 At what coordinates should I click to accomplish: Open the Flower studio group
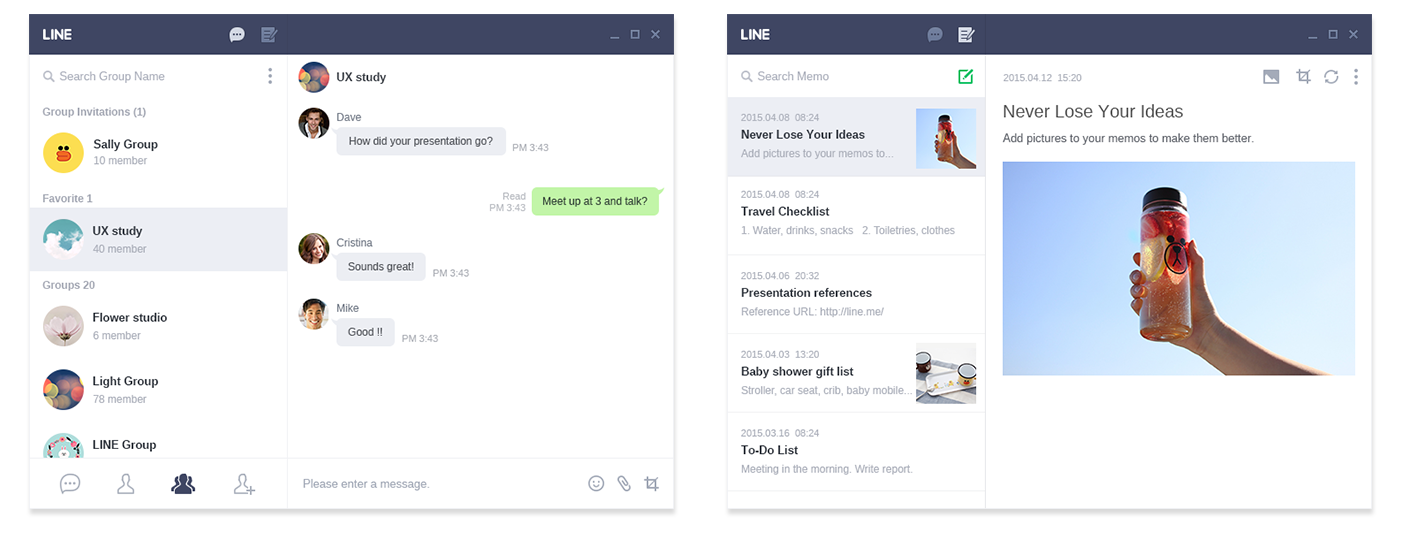pyautogui.click(x=158, y=326)
